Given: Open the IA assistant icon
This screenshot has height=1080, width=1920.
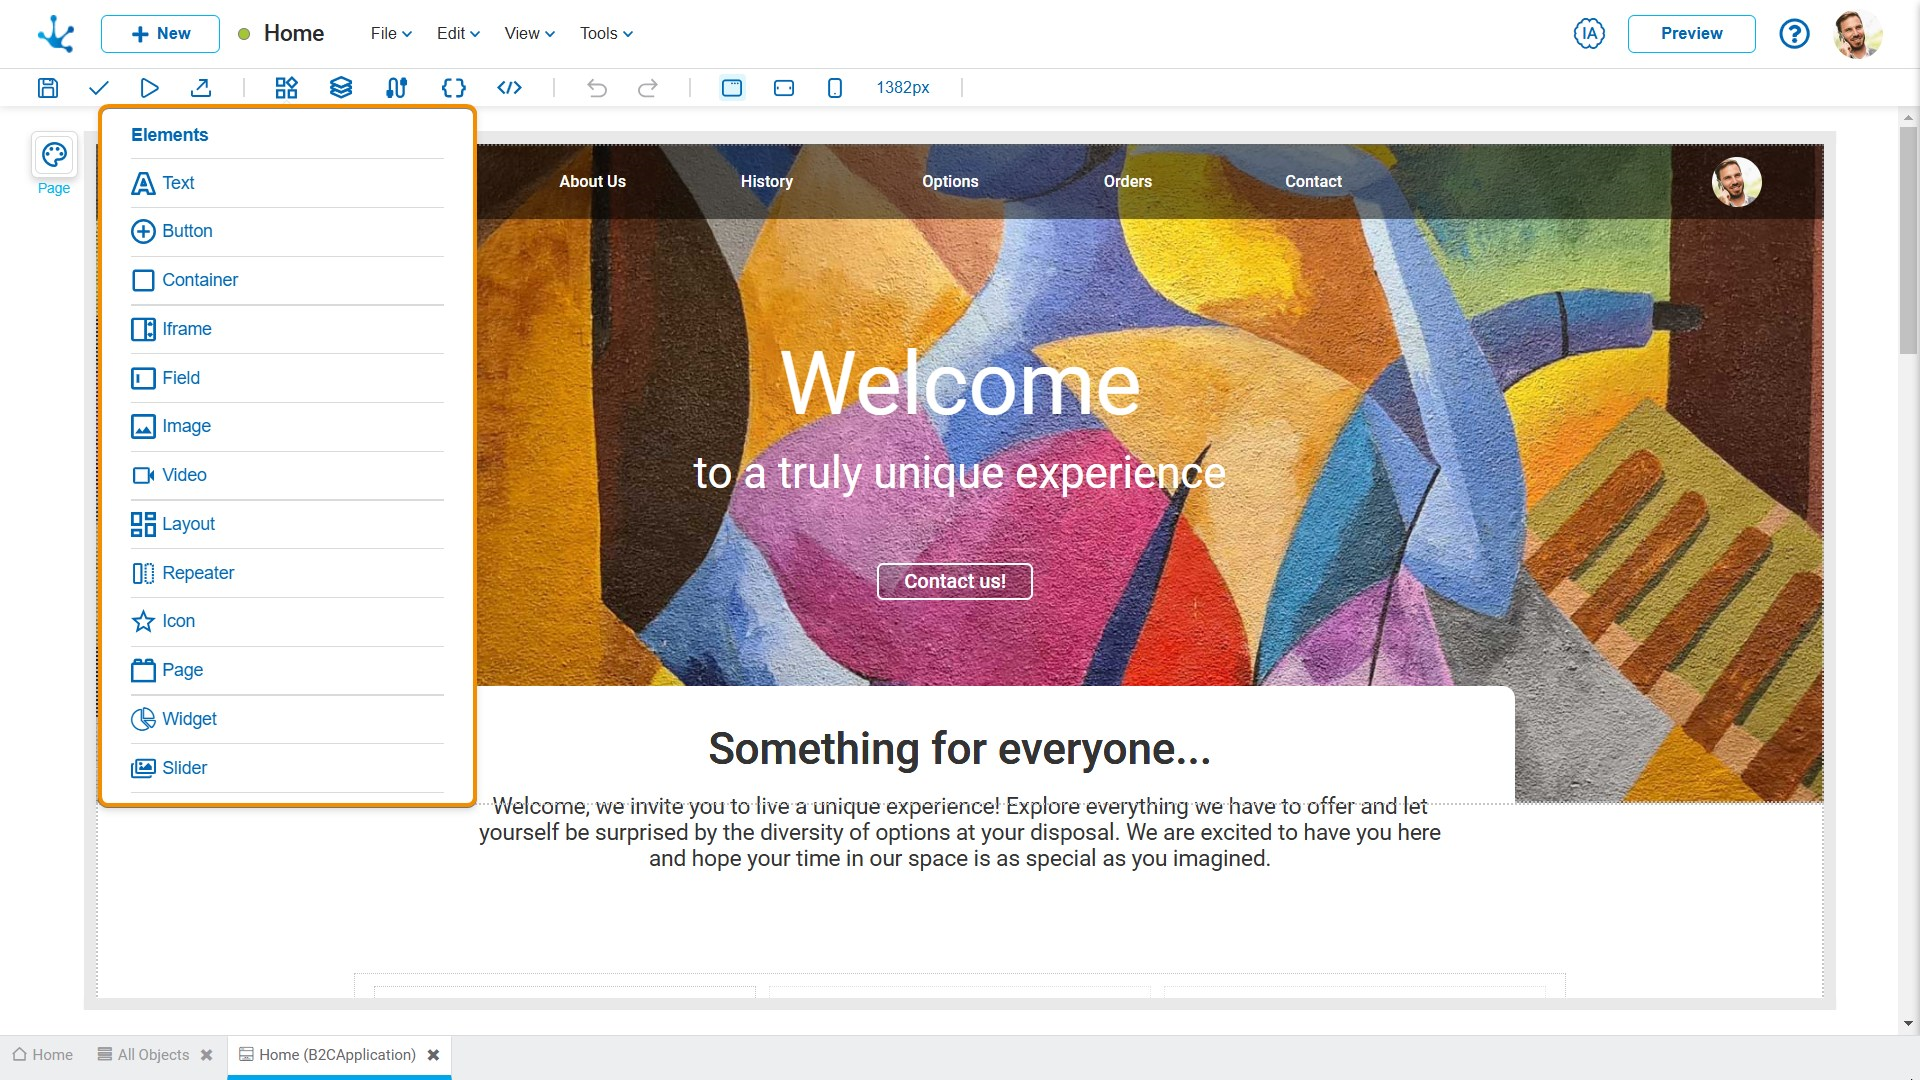Looking at the screenshot, I should [1589, 33].
